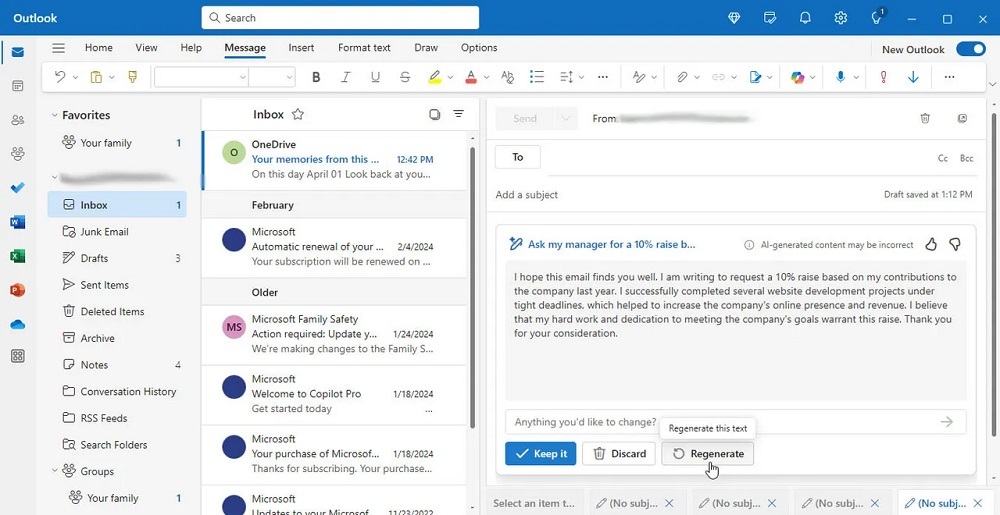Open the Word app in the sidebar
The height and width of the screenshot is (515, 1000).
[17, 222]
